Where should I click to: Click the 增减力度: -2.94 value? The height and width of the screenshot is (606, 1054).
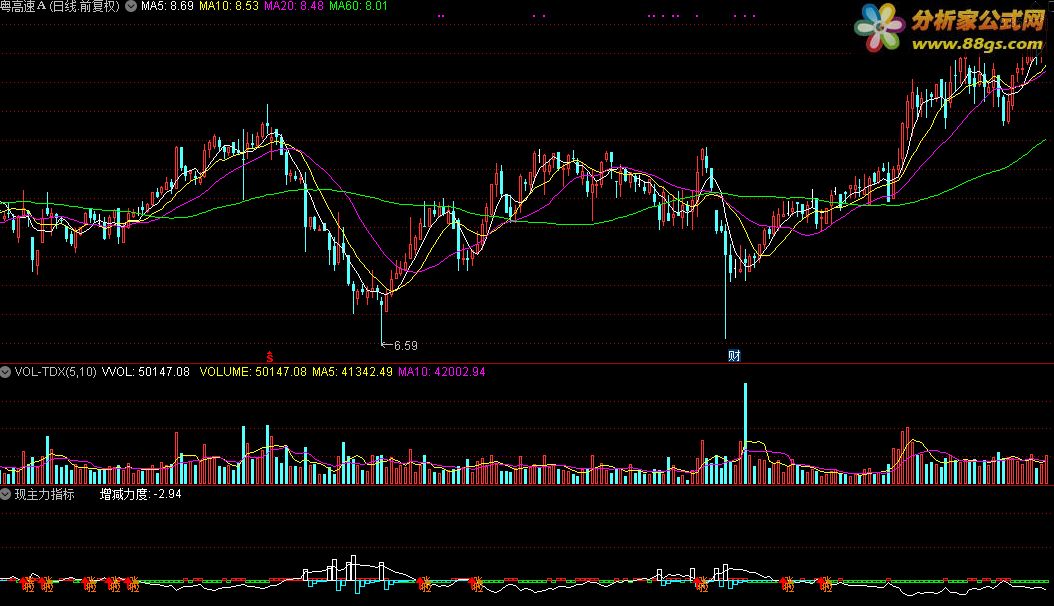click(140, 494)
